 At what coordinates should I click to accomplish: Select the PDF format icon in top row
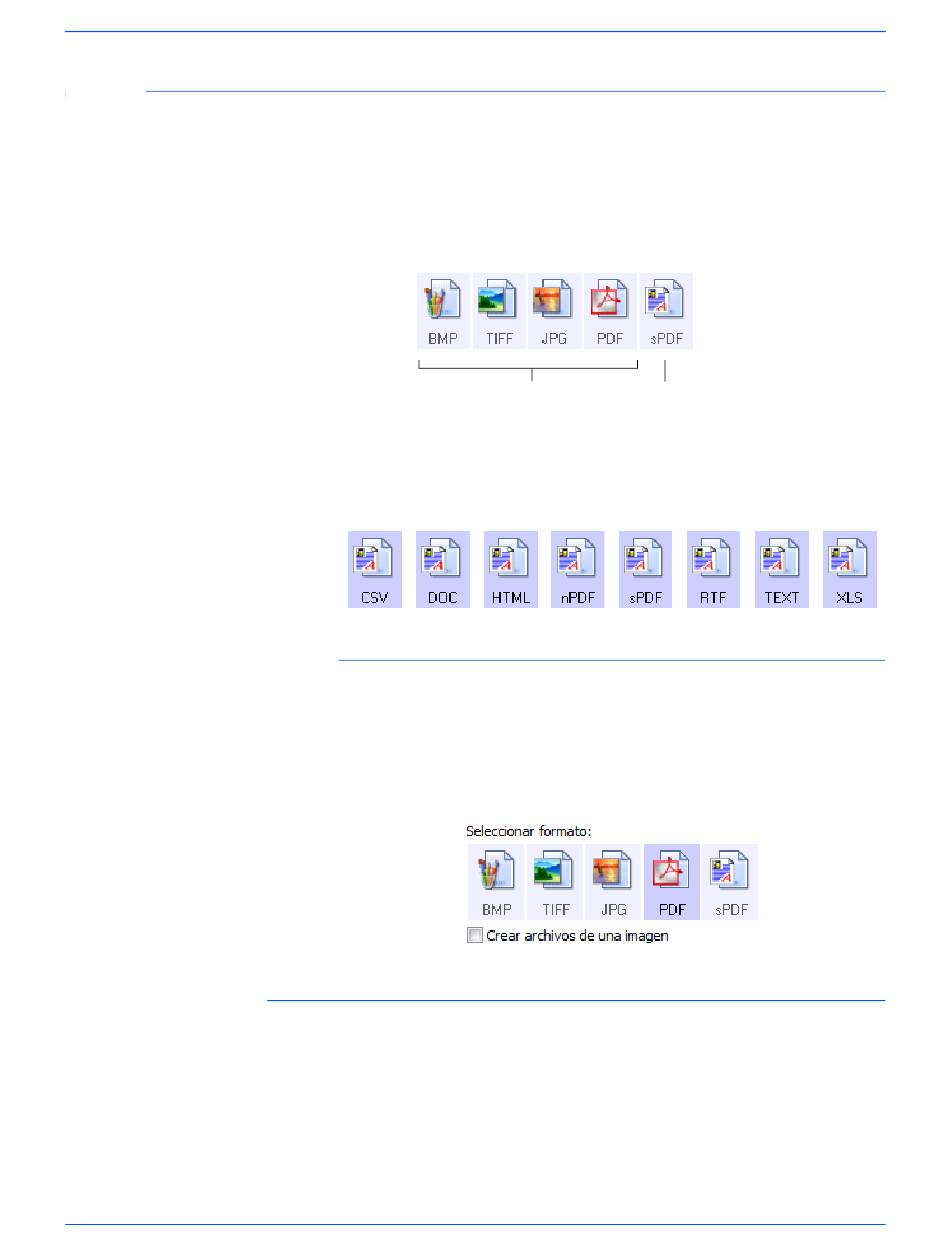(x=611, y=311)
